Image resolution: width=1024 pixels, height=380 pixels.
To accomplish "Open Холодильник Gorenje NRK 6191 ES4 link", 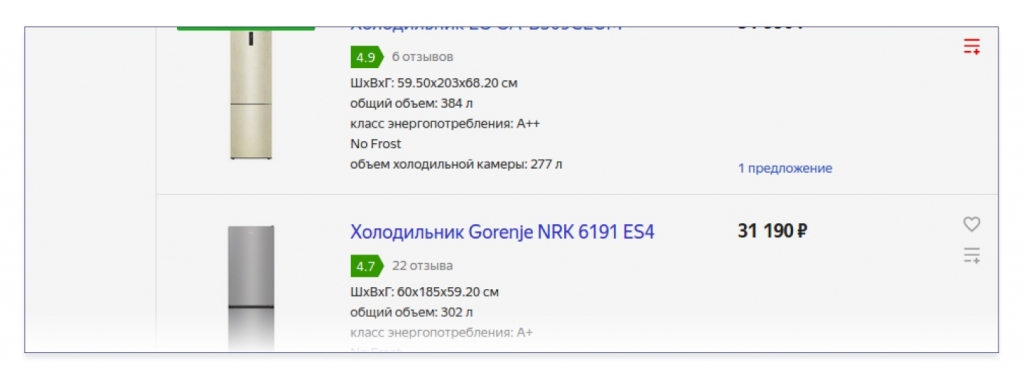I will (x=502, y=232).
